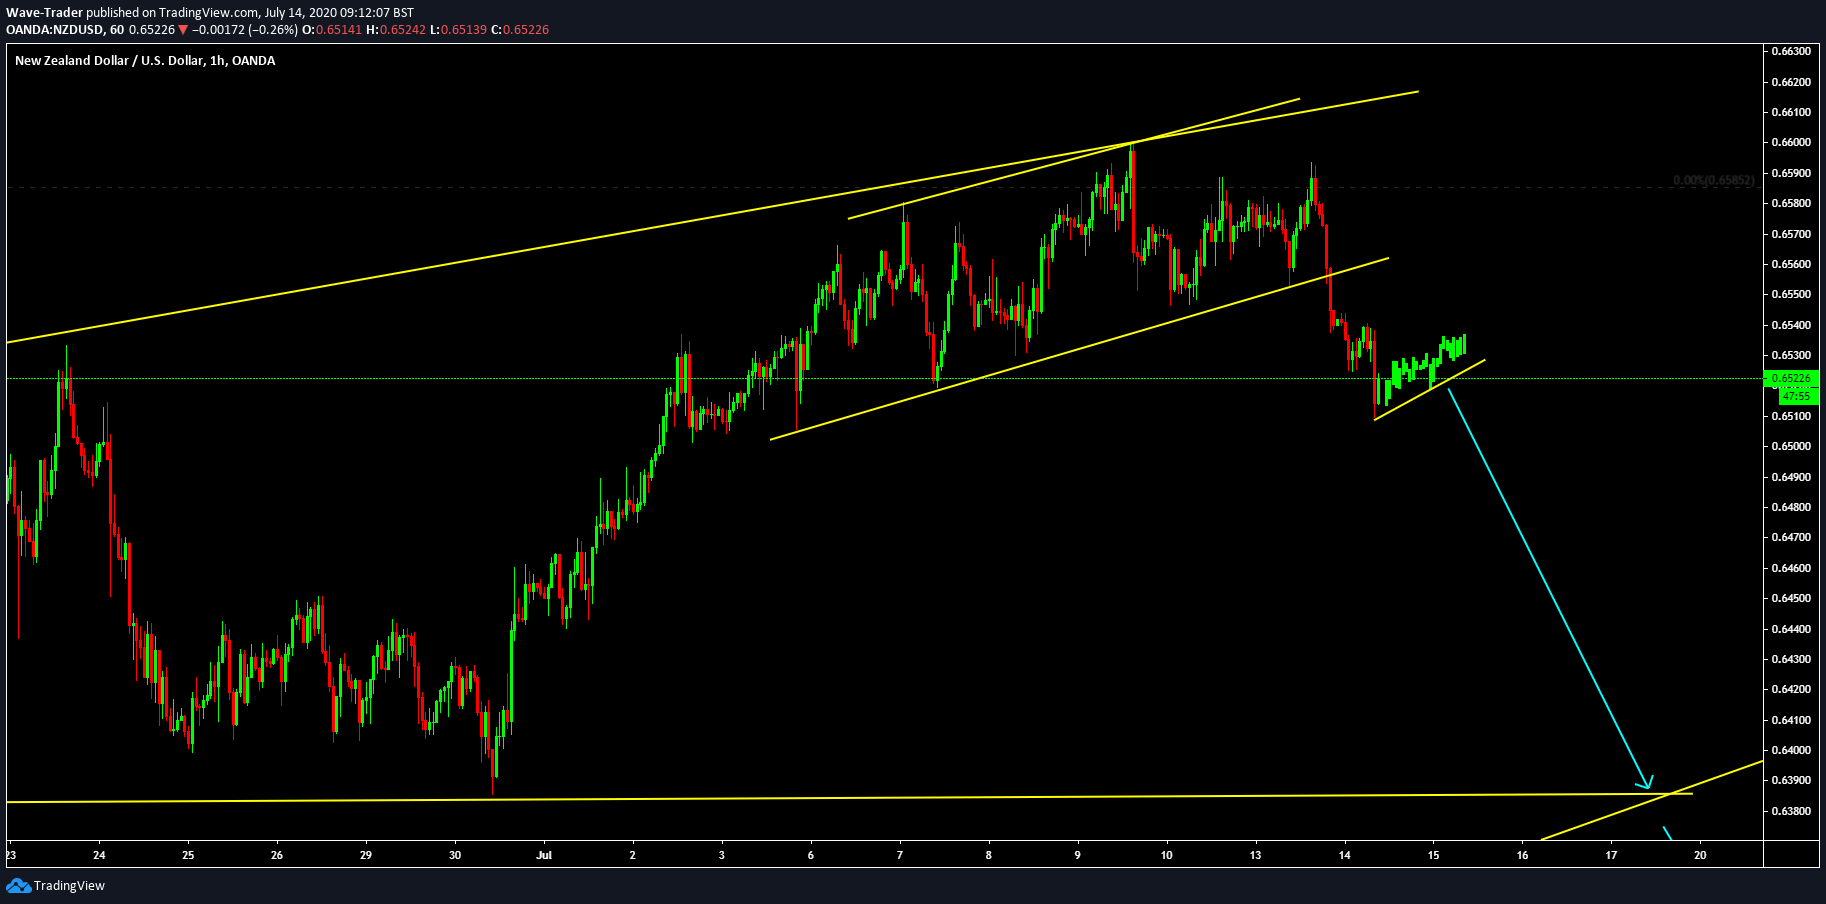
Task: Click date label 9 on time axis
Action: pyautogui.click(x=1078, y=855)
